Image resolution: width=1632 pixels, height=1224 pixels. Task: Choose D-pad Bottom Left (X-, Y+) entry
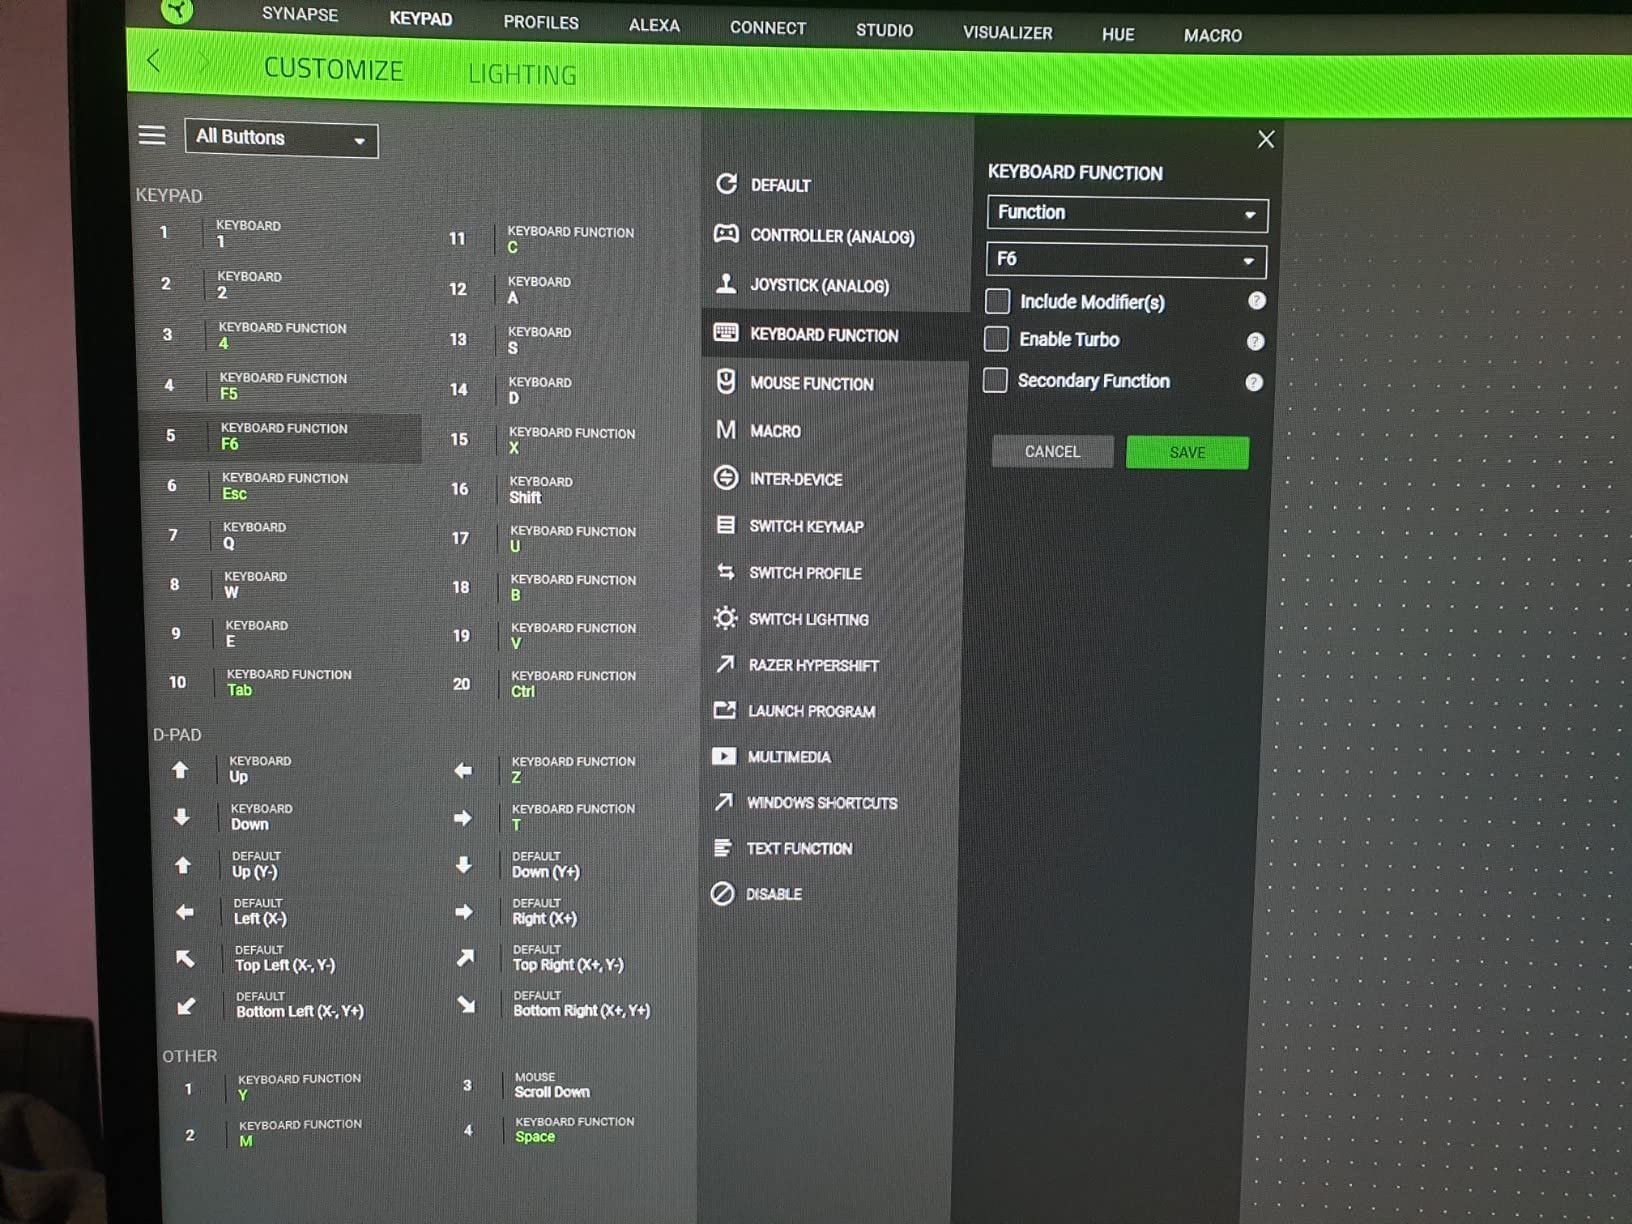coord(292,1005)
